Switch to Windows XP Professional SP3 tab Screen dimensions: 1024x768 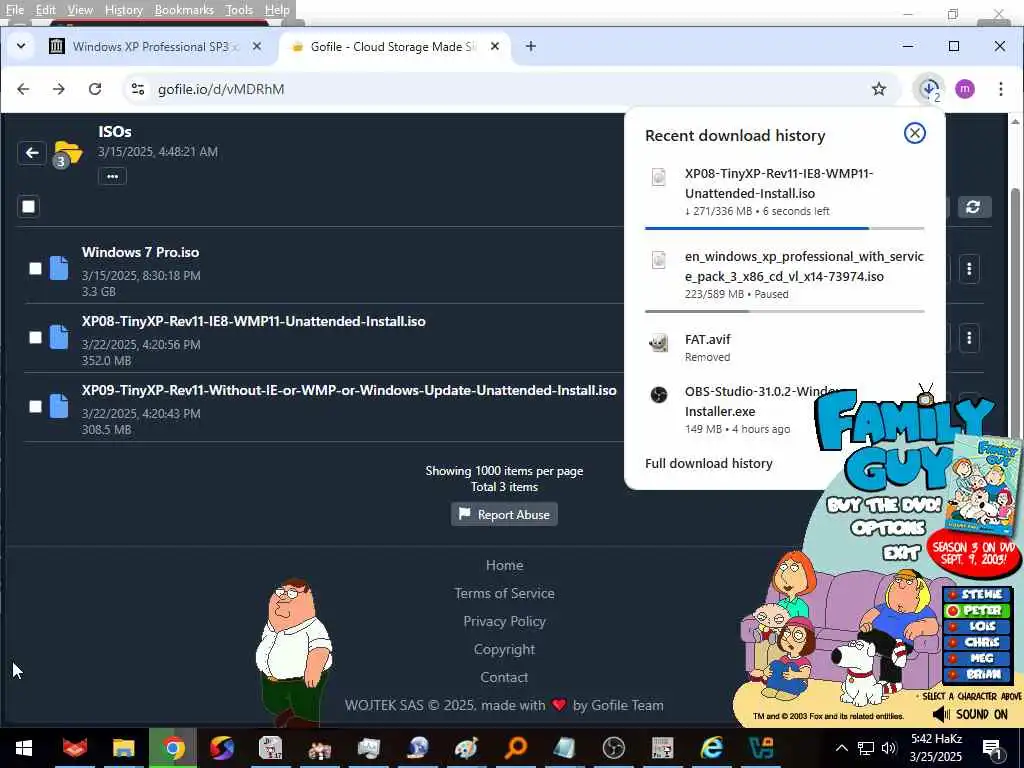pyautogui.click(x=155, y=46)
